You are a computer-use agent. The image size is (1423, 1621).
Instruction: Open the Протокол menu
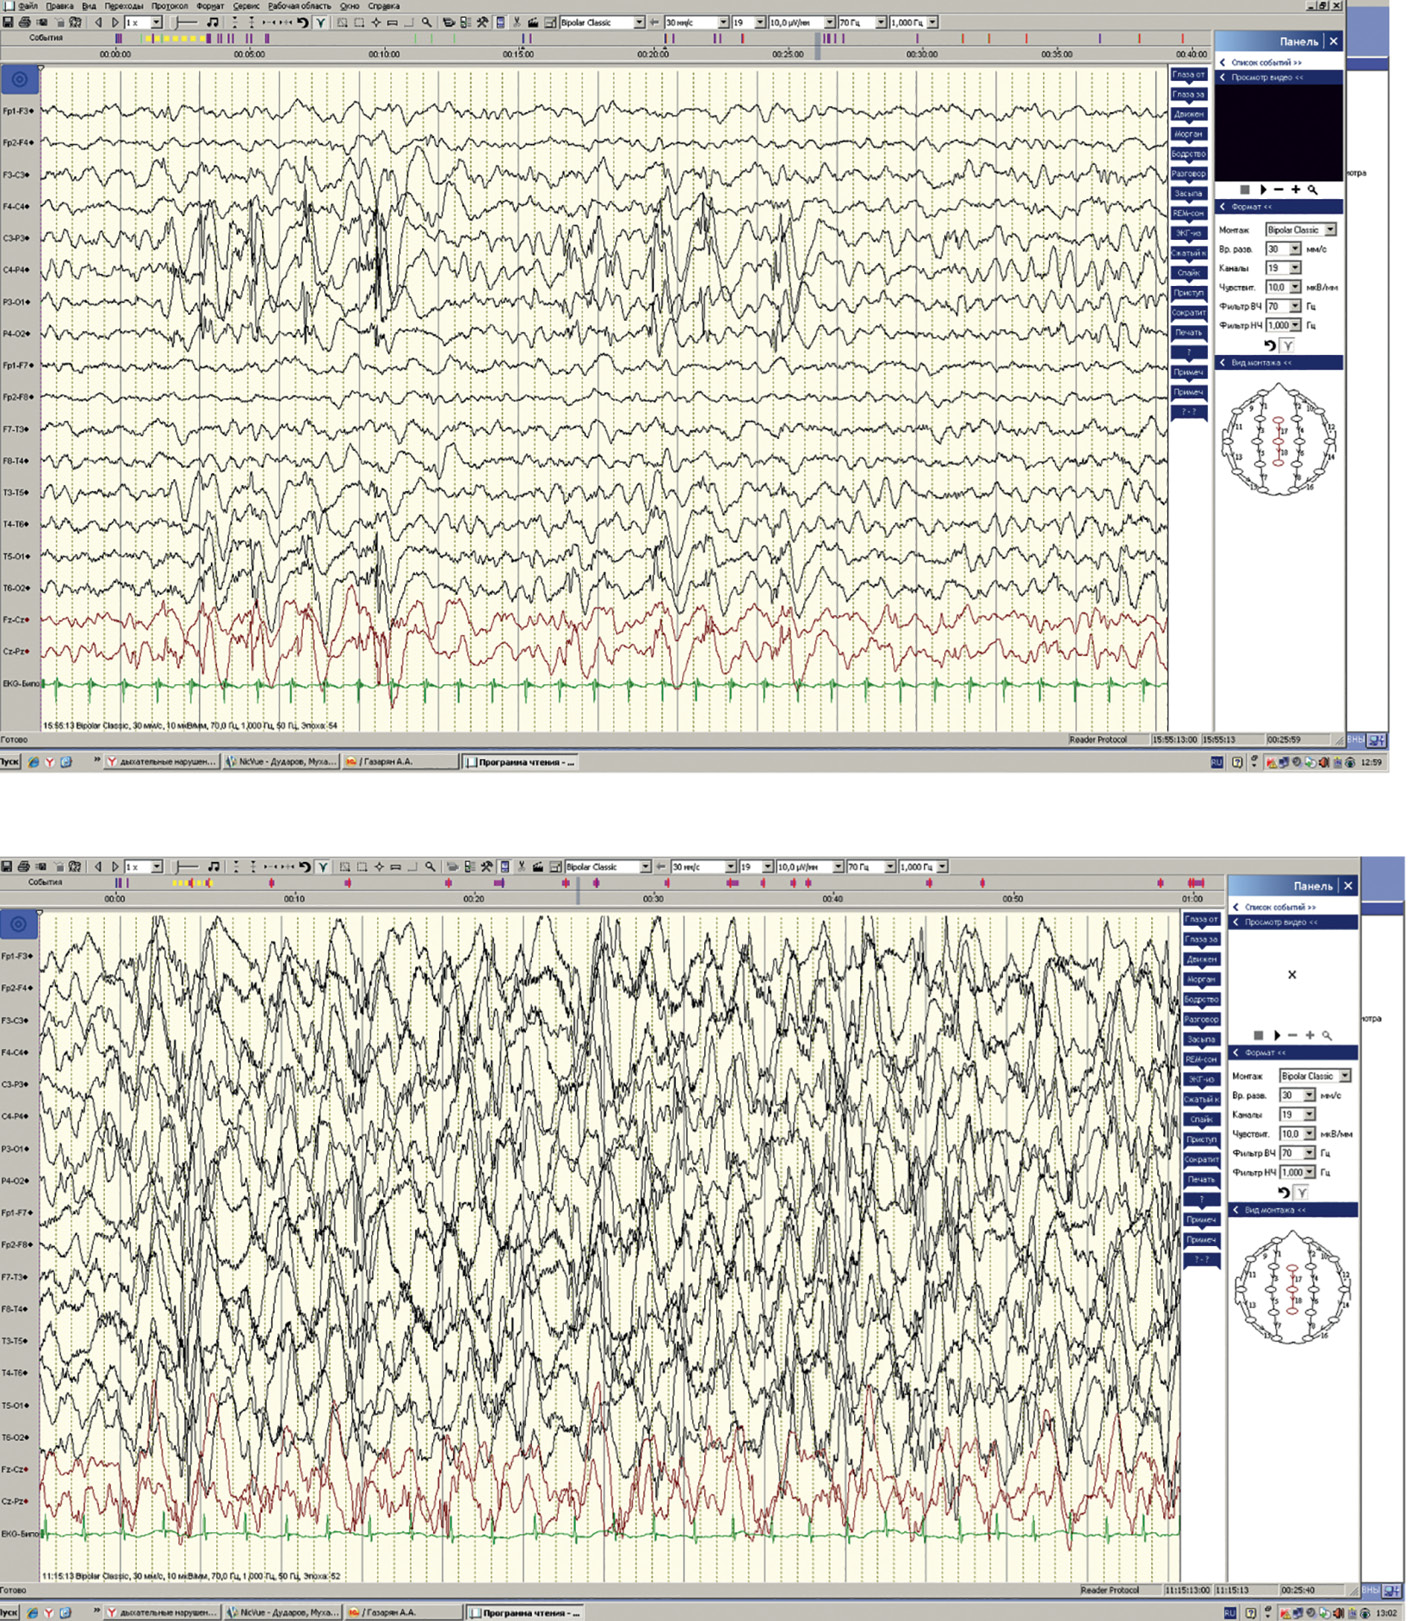point(169,6)
